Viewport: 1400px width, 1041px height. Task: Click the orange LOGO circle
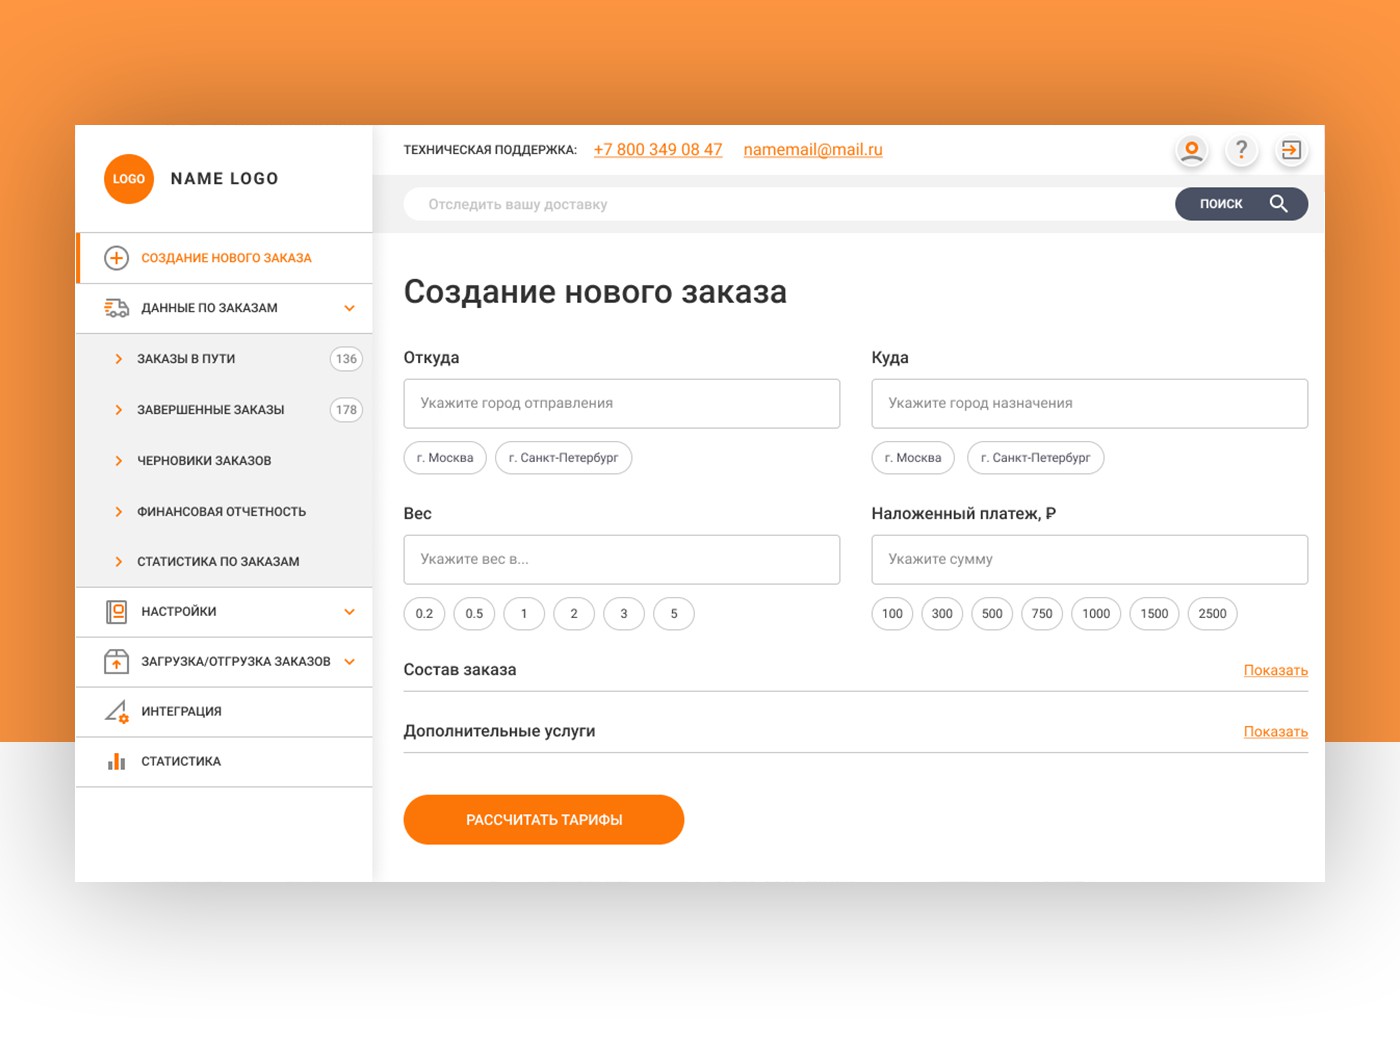pyautogui.click(x=129, y=179)
